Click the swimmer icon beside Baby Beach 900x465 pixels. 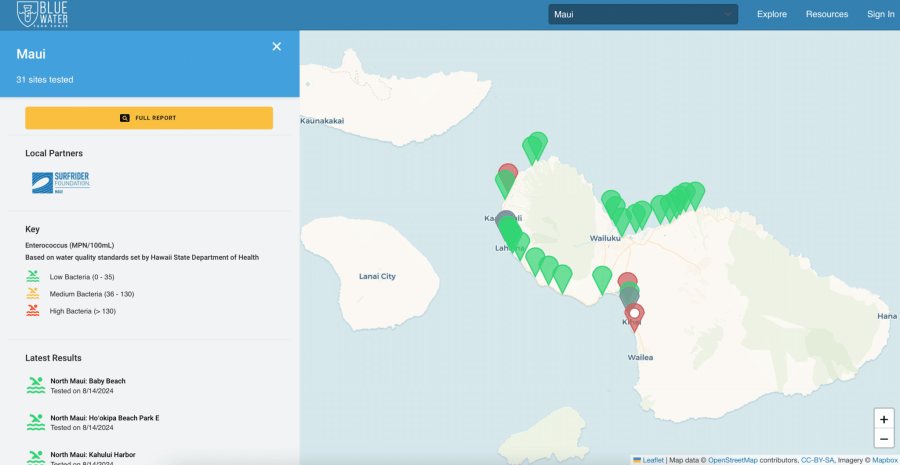(x=36, y=385)
